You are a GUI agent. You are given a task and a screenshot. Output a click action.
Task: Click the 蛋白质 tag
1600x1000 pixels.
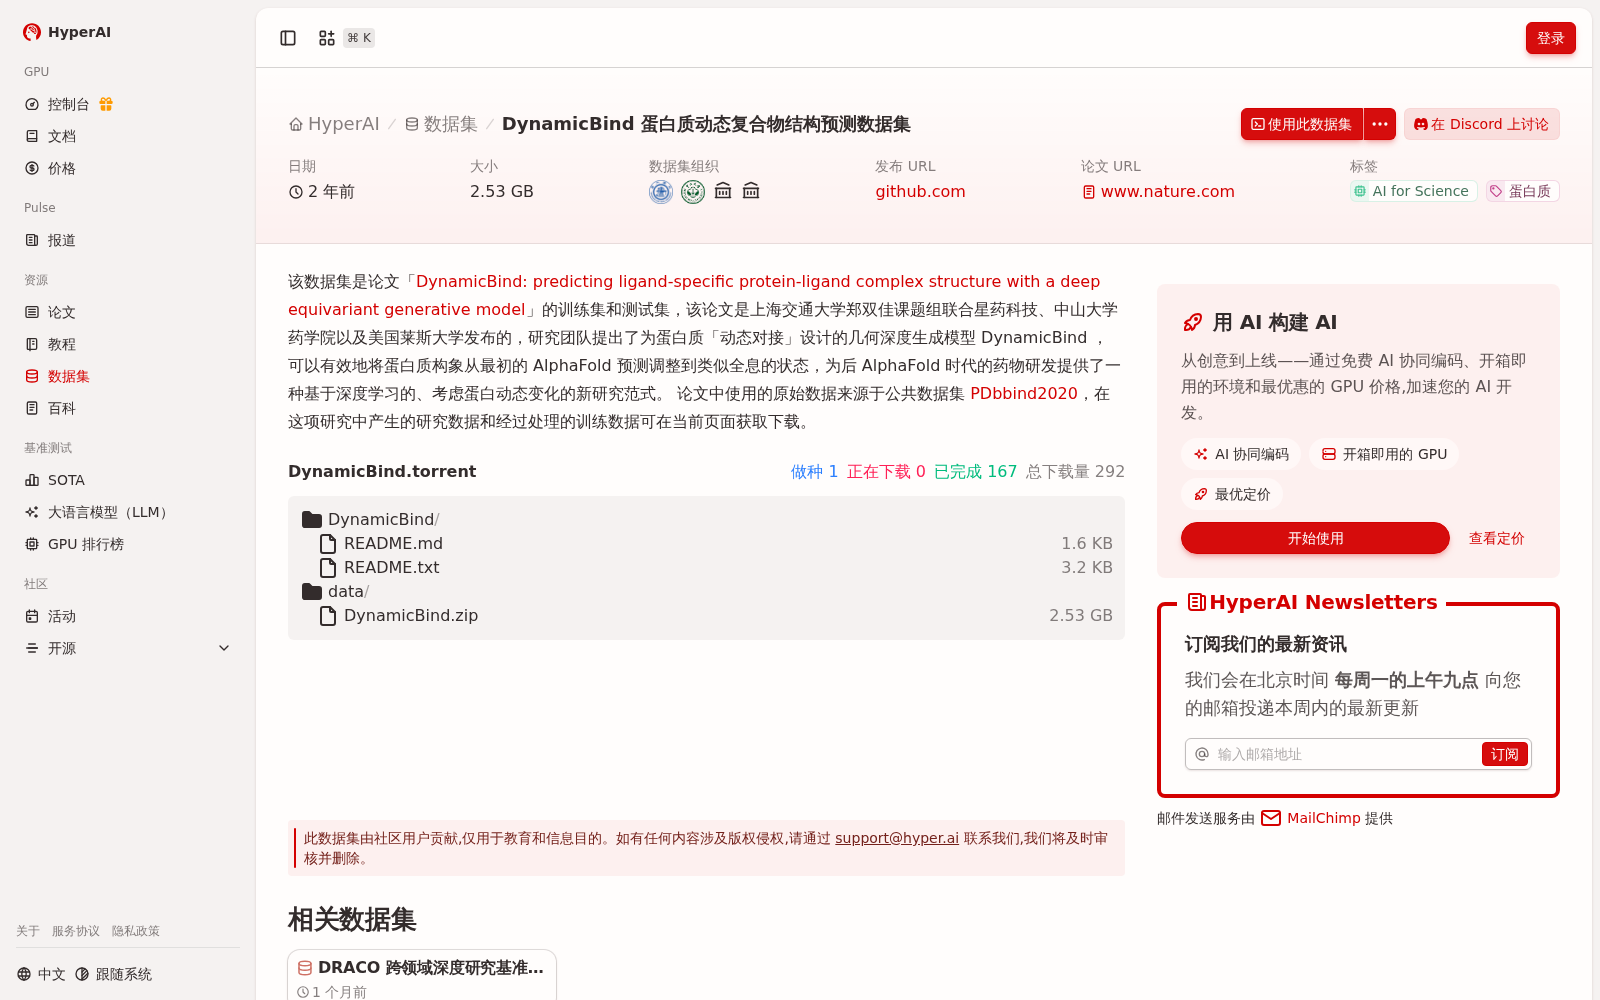pos(1522,191)
